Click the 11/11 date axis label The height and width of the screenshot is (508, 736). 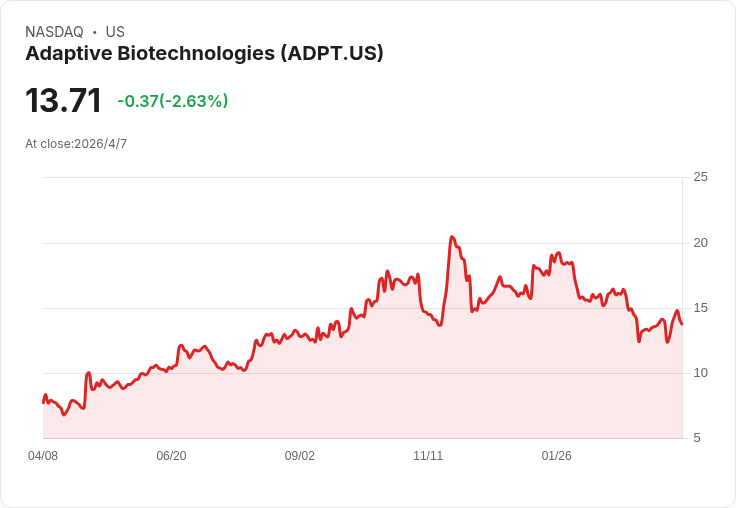tap(428, 456)
